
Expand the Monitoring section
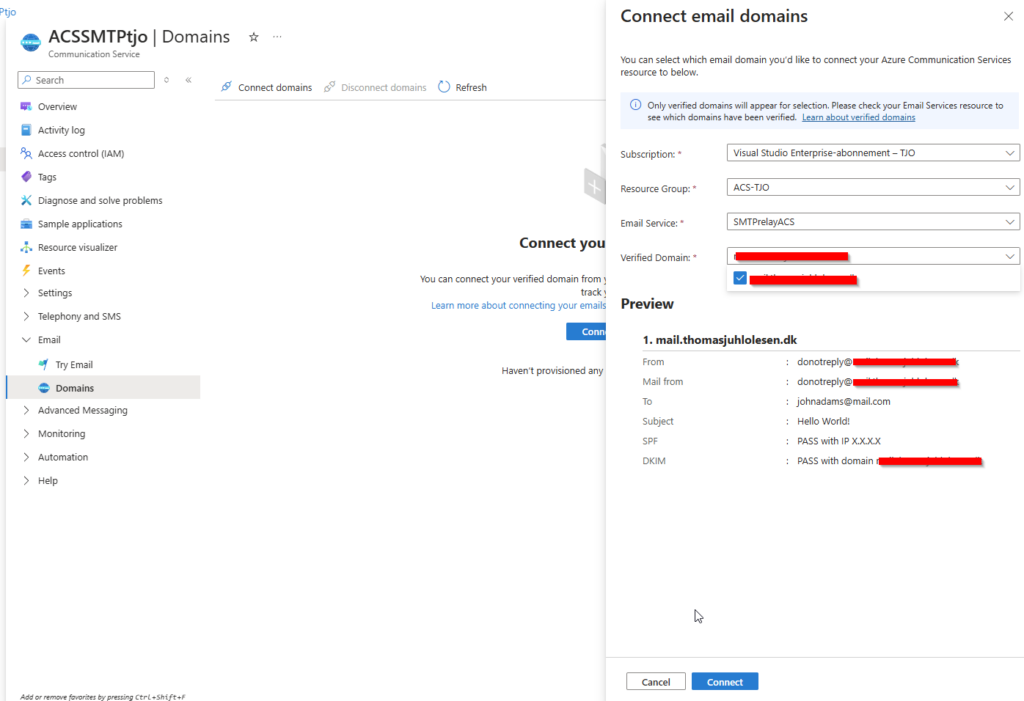[26, 434]
